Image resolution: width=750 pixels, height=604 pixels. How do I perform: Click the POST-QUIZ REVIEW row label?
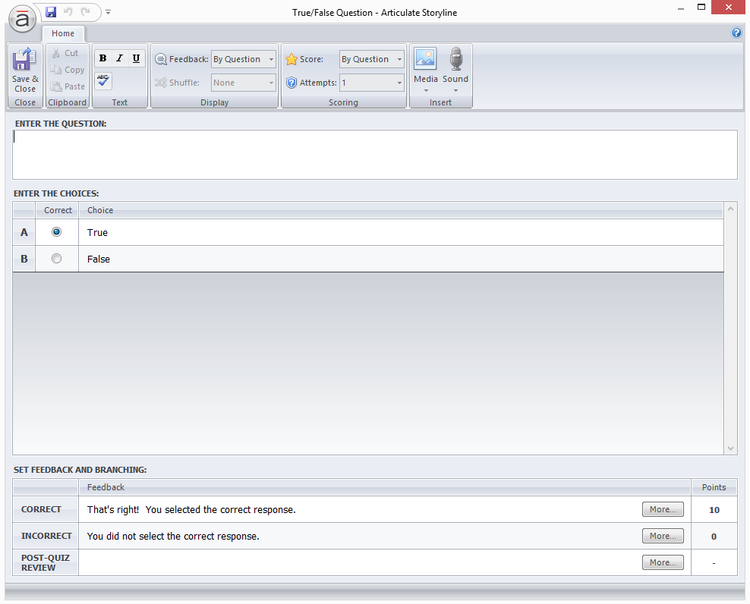(45, 562)
